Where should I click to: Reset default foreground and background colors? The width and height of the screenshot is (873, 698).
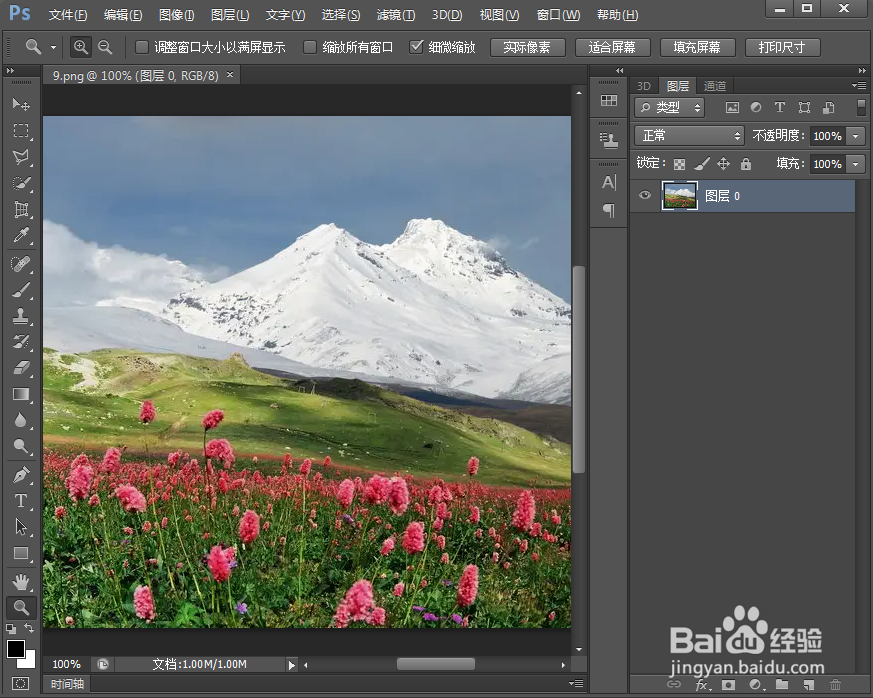[11, 629]
